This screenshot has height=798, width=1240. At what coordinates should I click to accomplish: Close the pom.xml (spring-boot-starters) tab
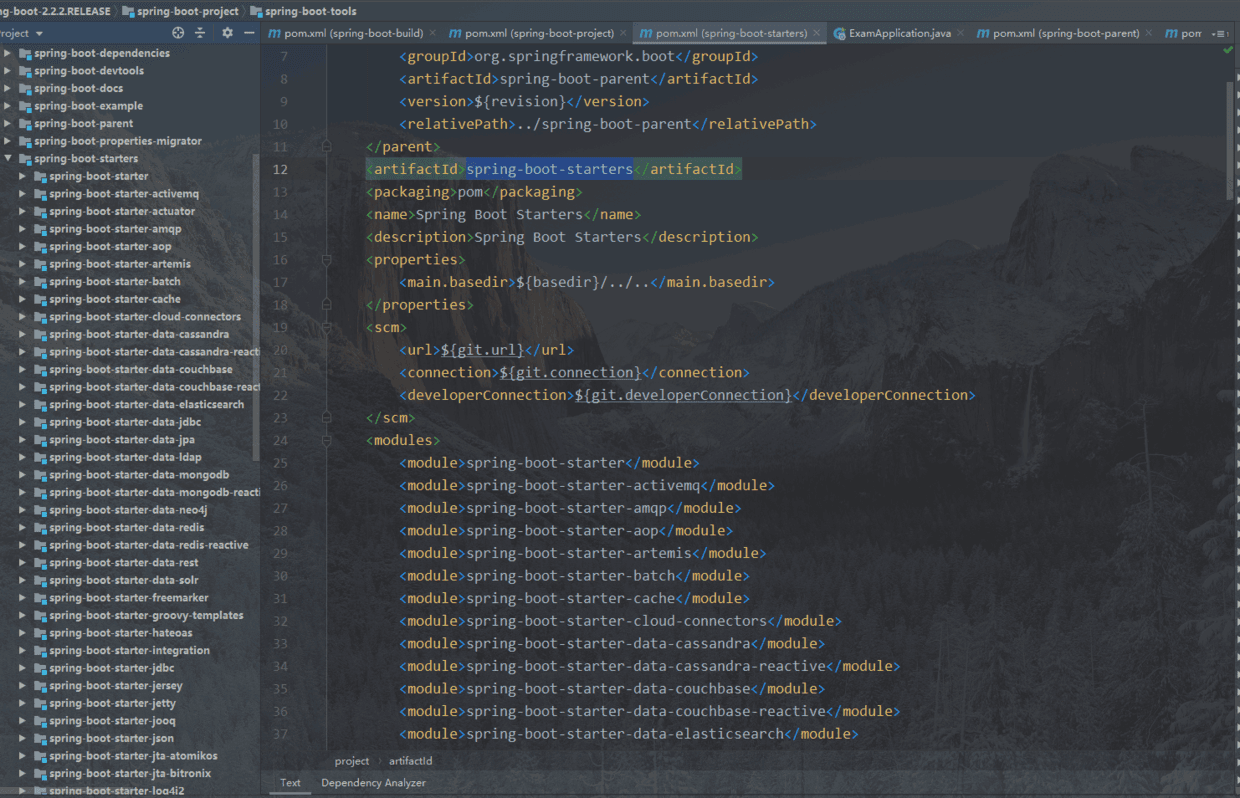pyautogui.click(x=817, y=33)
